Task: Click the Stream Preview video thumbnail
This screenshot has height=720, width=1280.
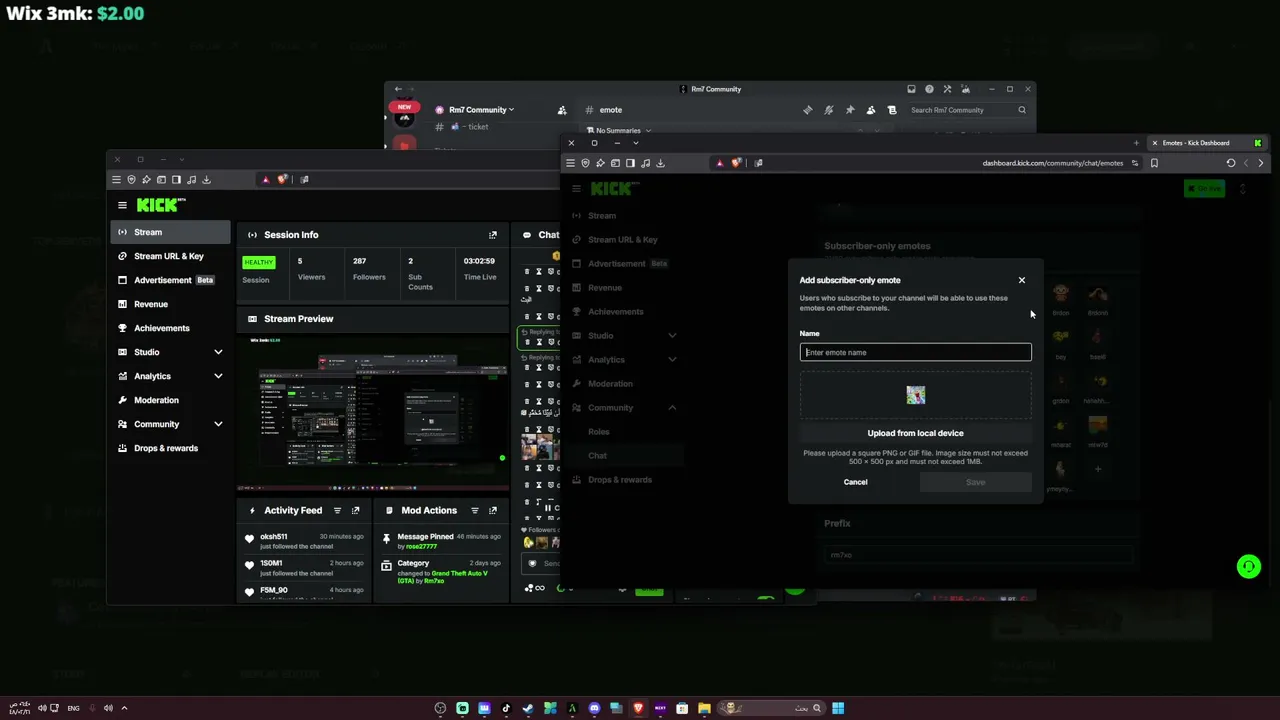Action: 373,412
